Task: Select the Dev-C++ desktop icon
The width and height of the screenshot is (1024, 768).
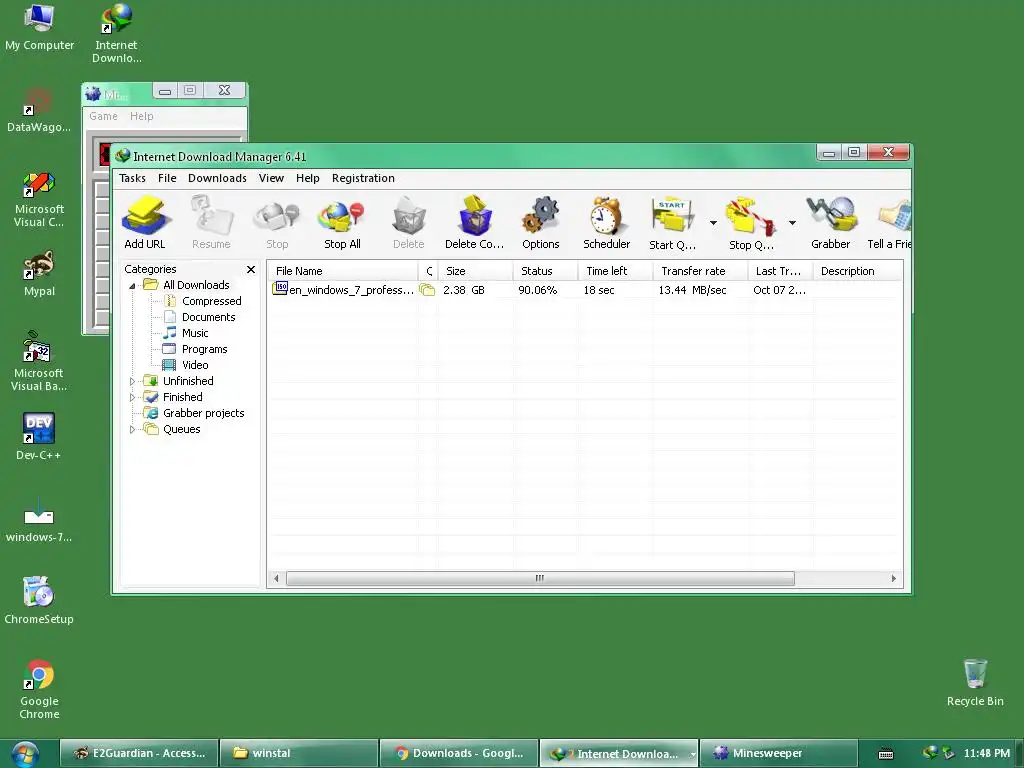Action: click(x=39, y=436)
